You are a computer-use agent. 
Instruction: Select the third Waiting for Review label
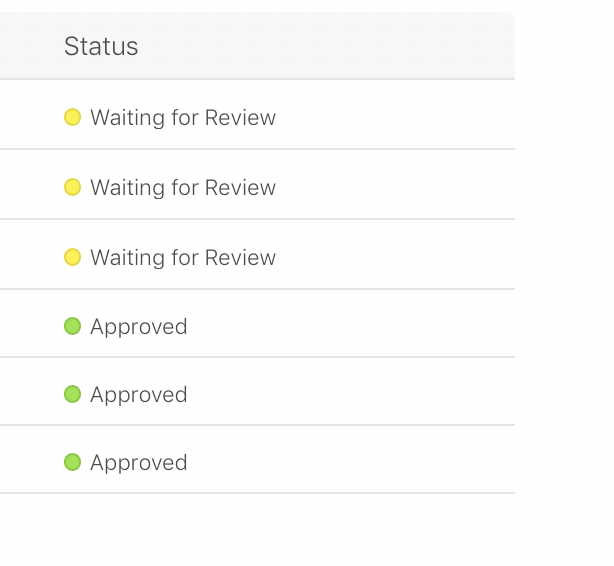[x=183, y=258]
